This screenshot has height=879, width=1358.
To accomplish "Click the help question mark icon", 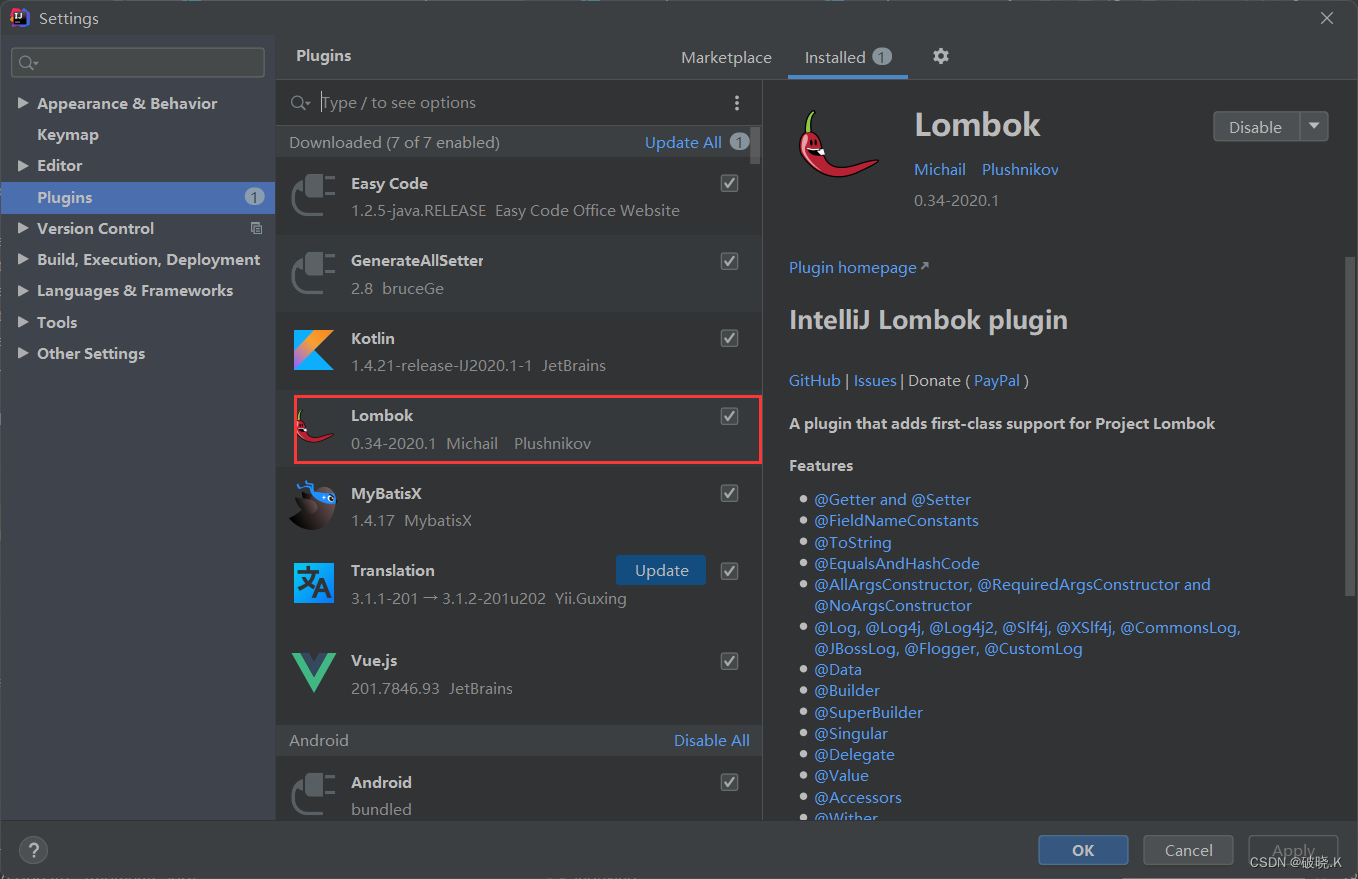I will (33, 849).
